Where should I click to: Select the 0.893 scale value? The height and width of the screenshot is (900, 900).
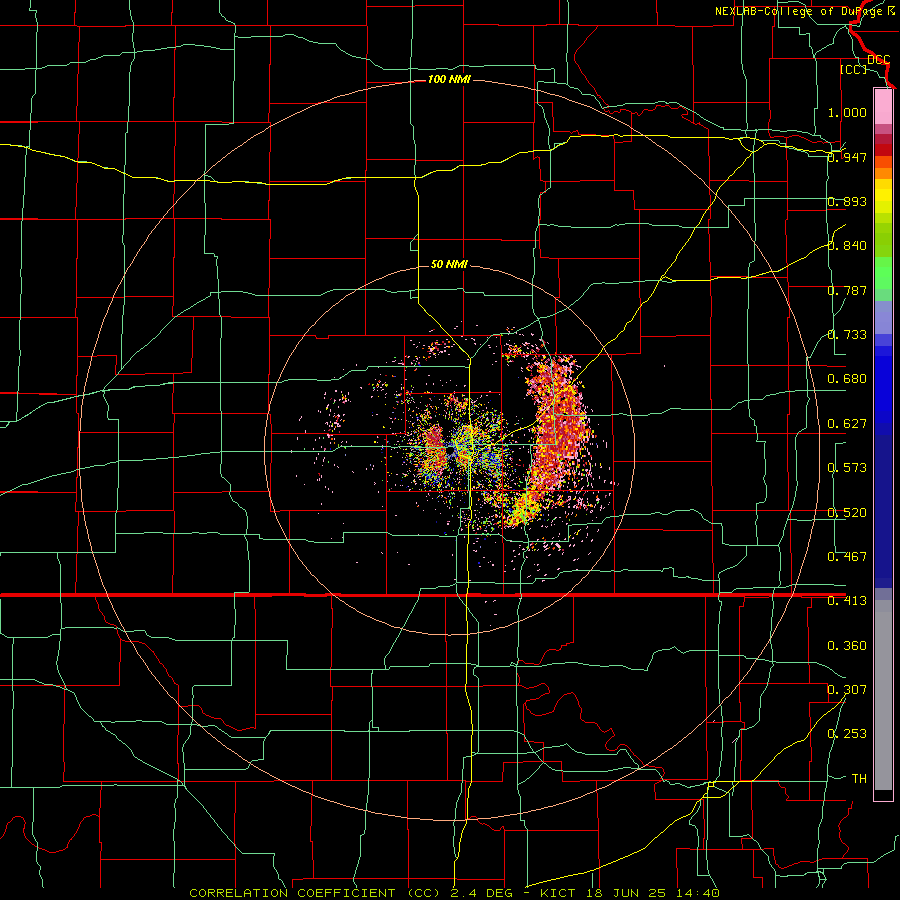click(847, 201)
